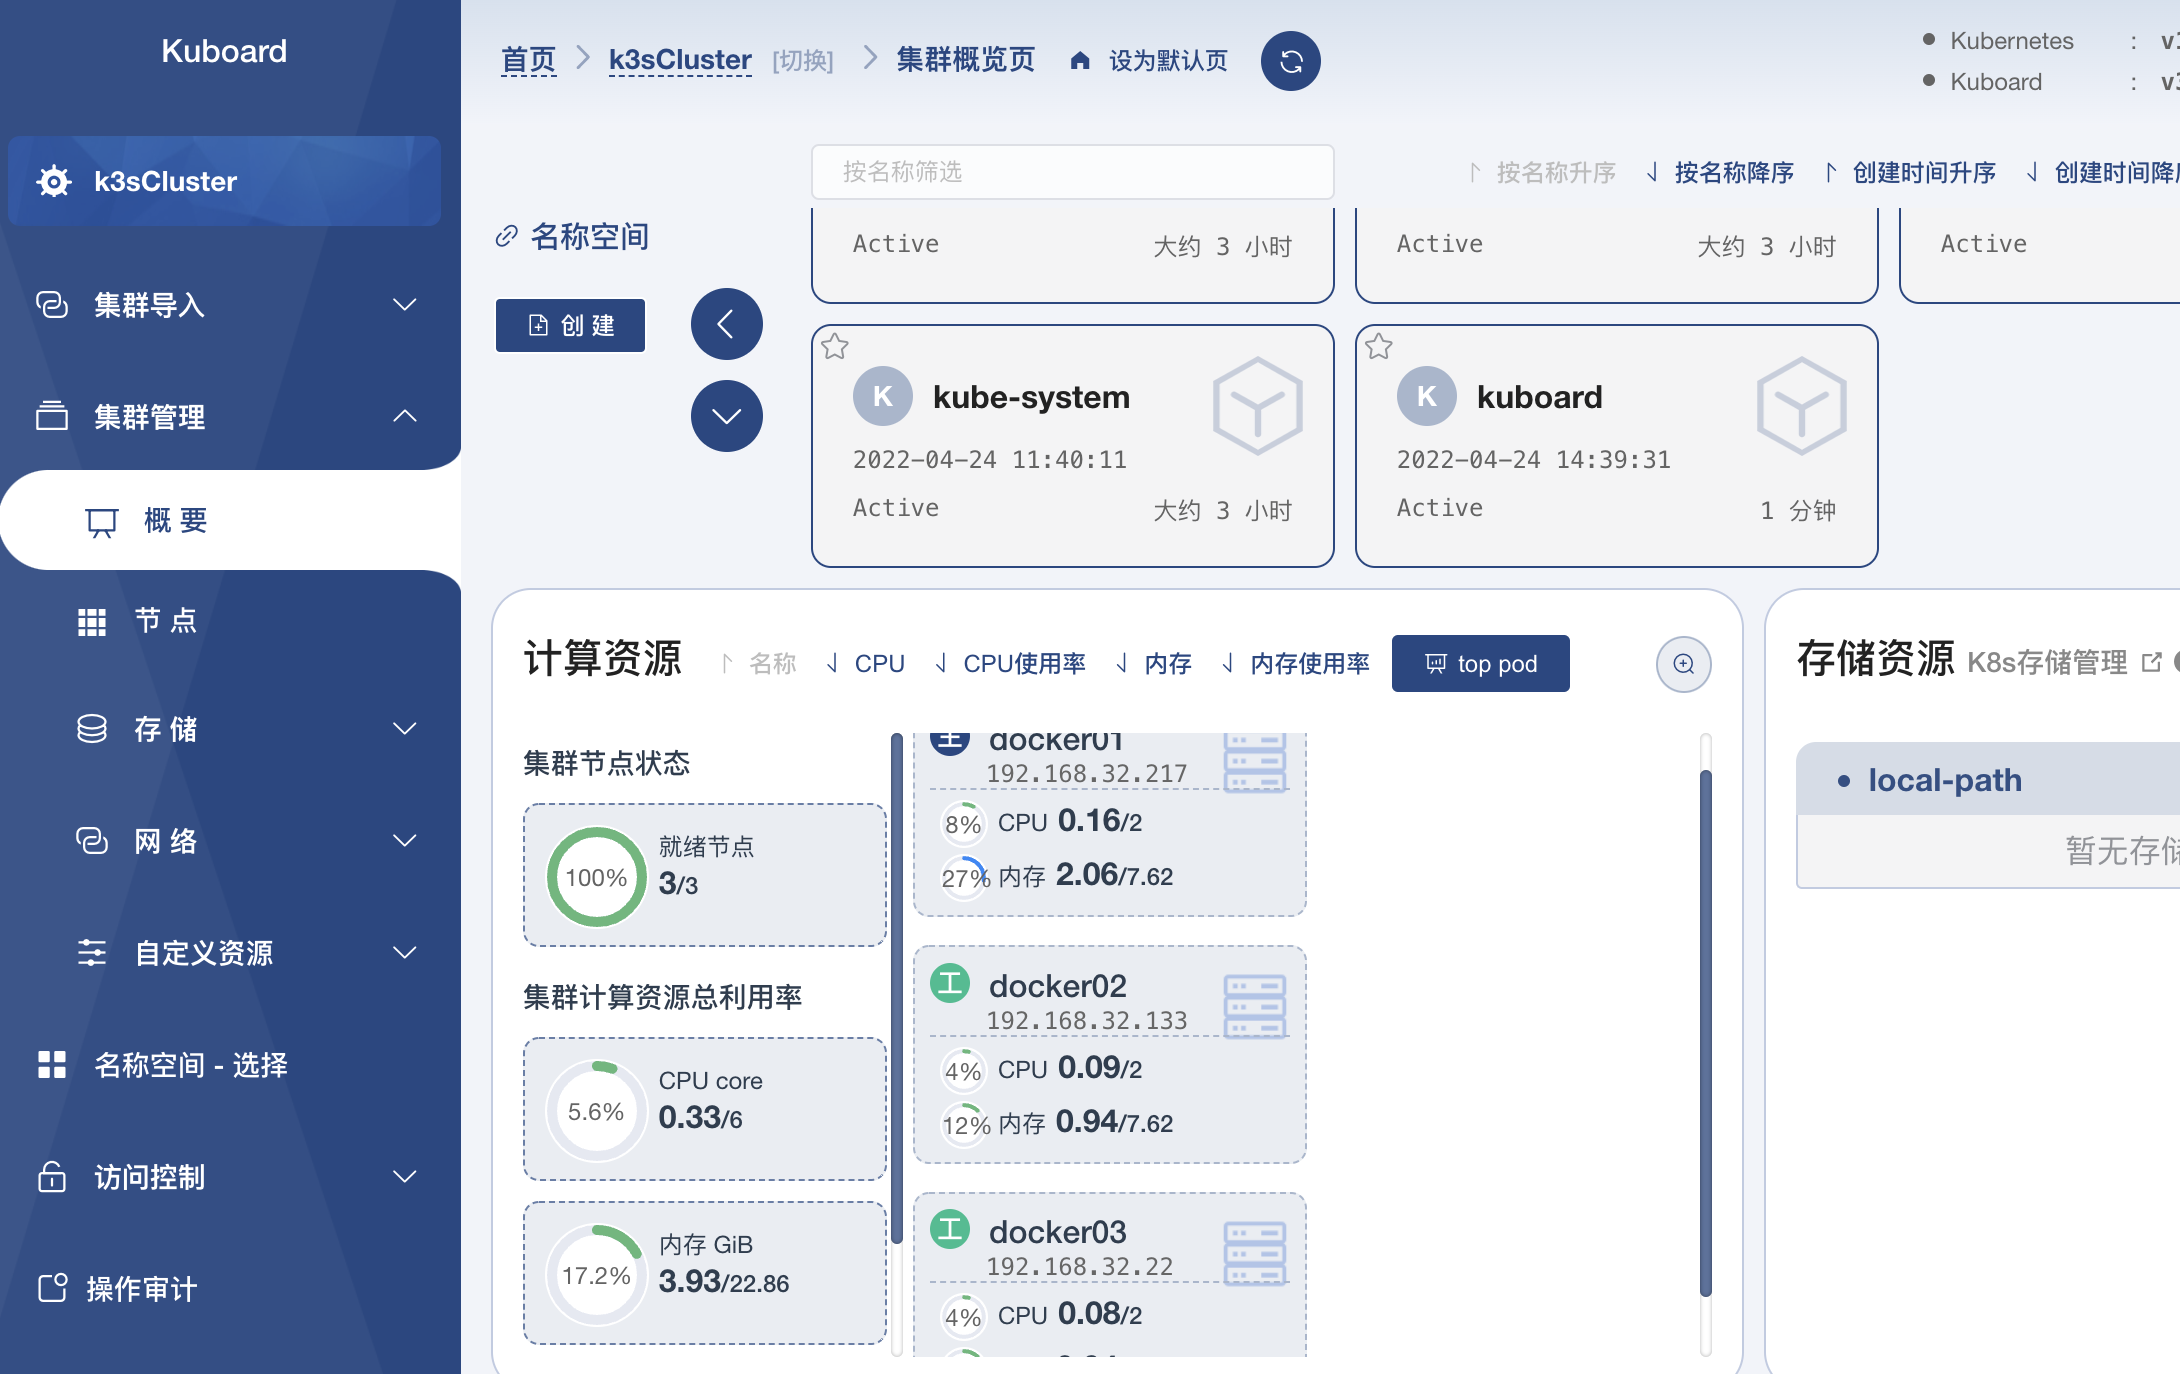This screenshot has height=1374, width=2180.
Task: Click the refresh icon in the breadcrumb bar
Action: (x=1290, y=61)
